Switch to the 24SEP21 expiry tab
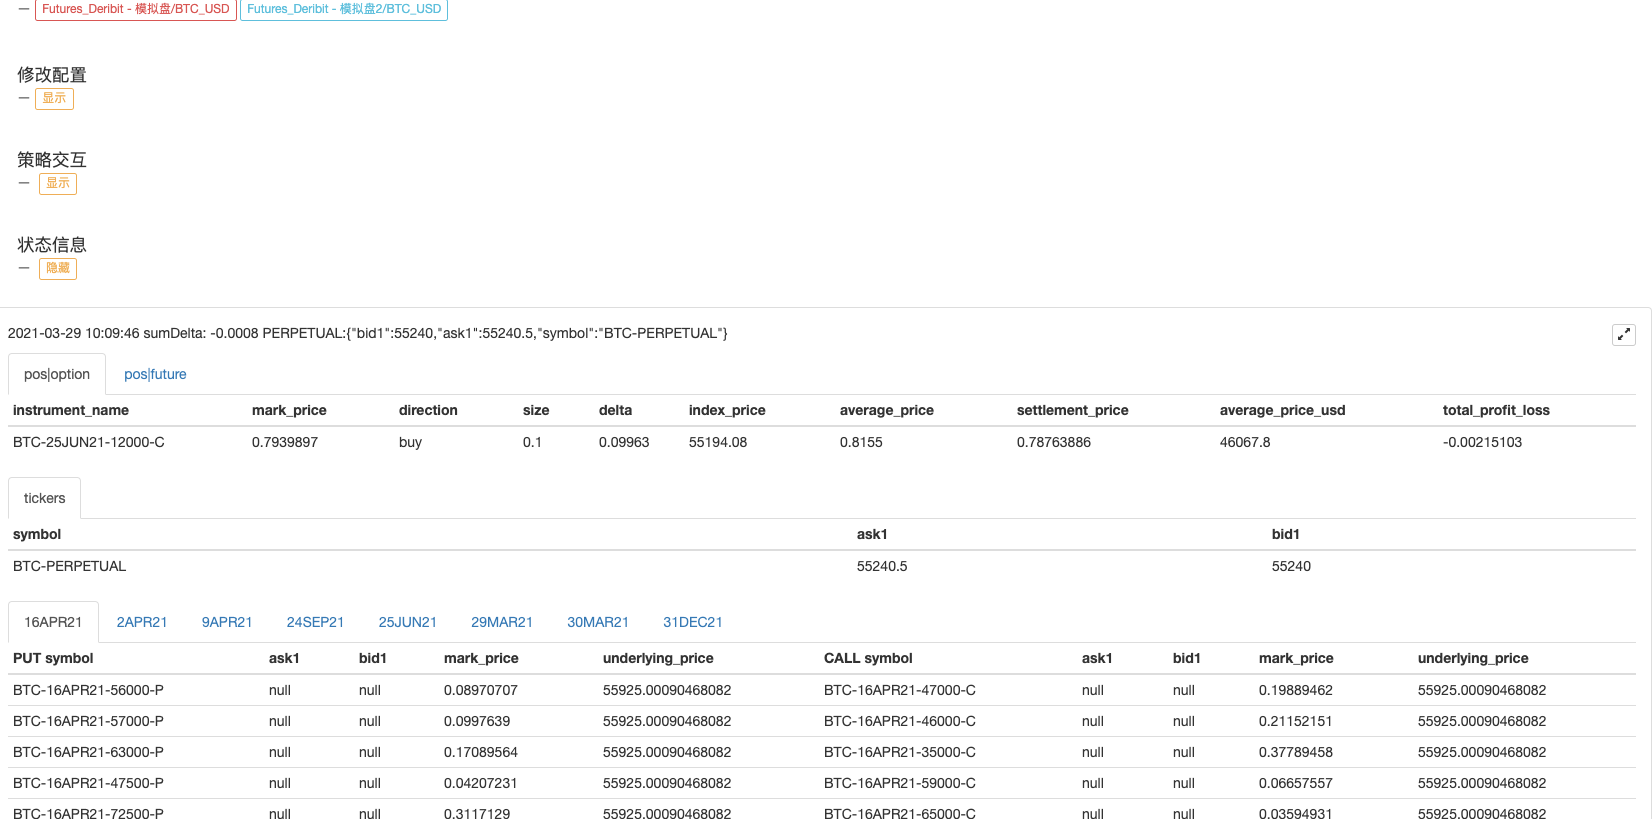The width and height of the screenshot is (1652, 819). click(315, 622)
